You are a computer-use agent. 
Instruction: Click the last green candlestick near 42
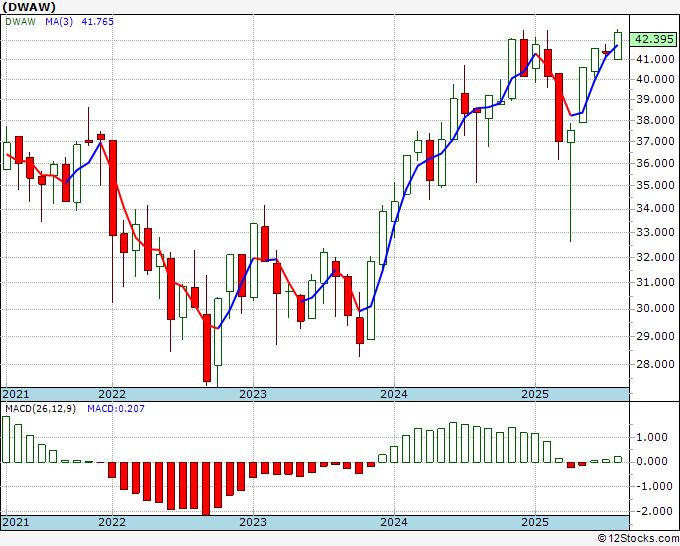coord(618,46)
